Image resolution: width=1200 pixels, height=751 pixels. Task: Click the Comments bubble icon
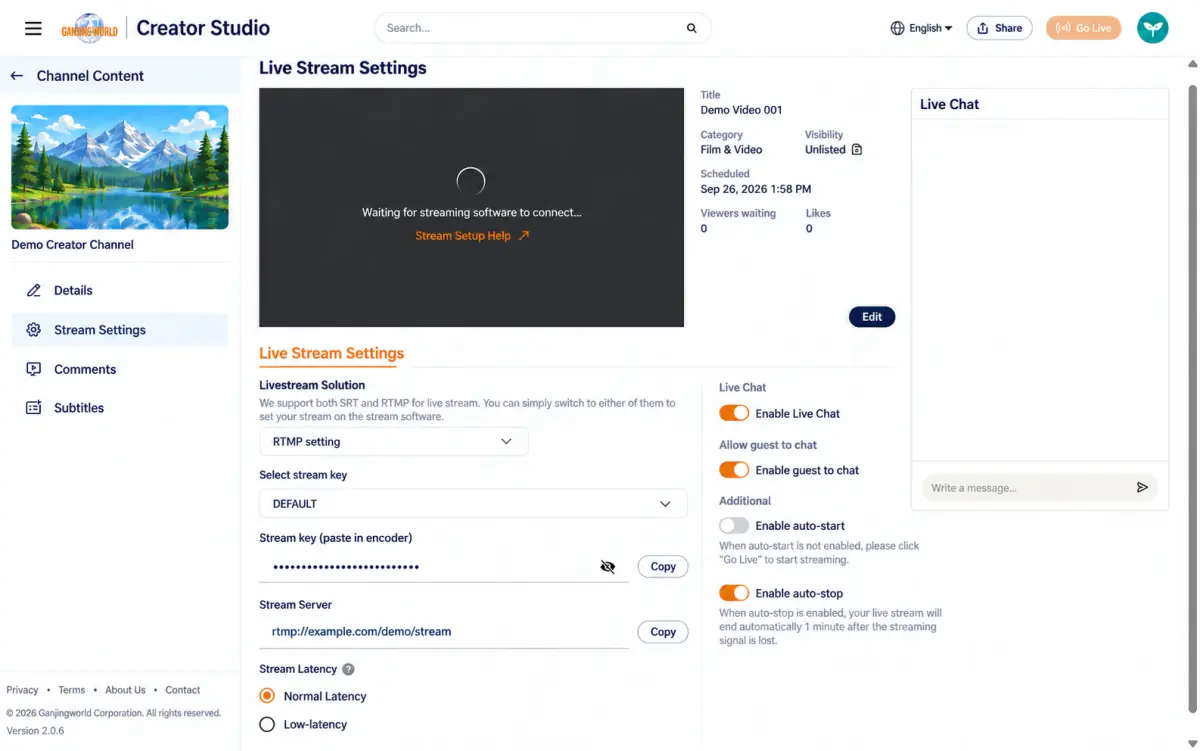click(x=34, y=369)
